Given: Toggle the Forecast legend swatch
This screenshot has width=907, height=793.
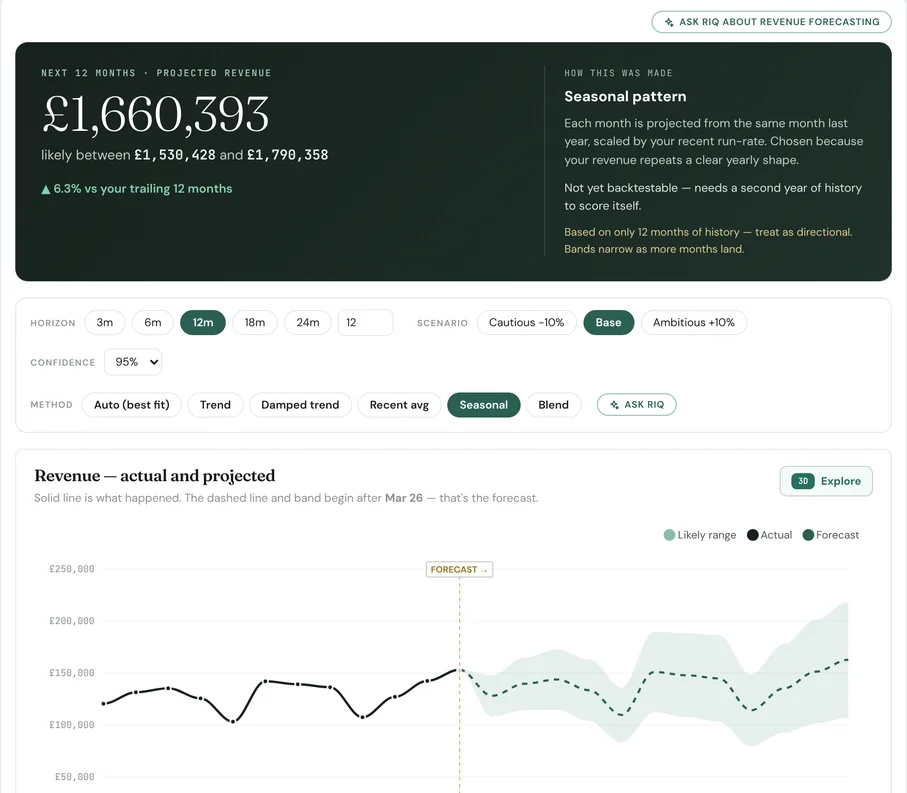Looking at the screenshot, I should [808, 535].
